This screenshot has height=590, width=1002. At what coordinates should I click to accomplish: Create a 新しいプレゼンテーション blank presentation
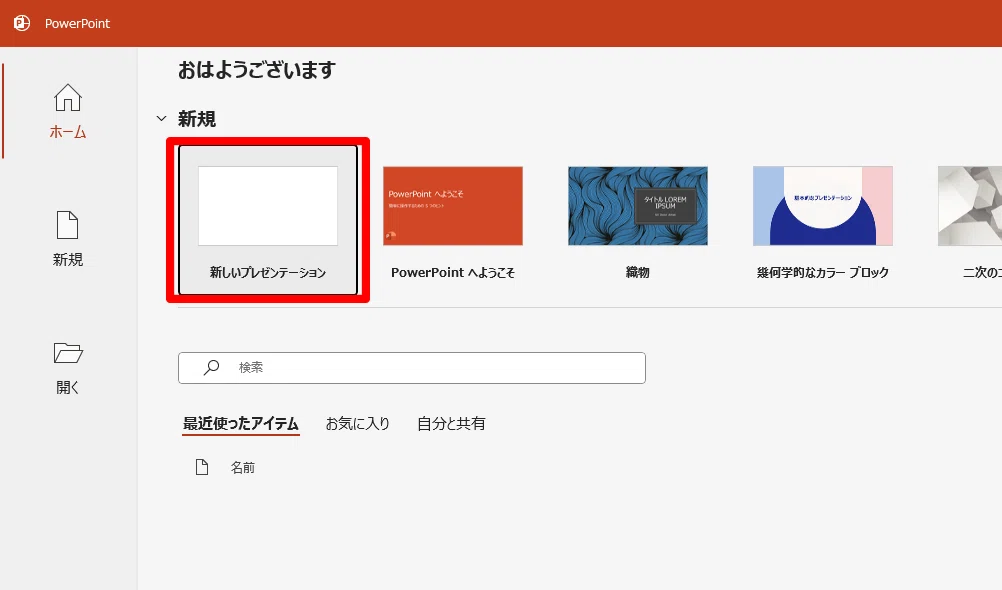(268, 220)
